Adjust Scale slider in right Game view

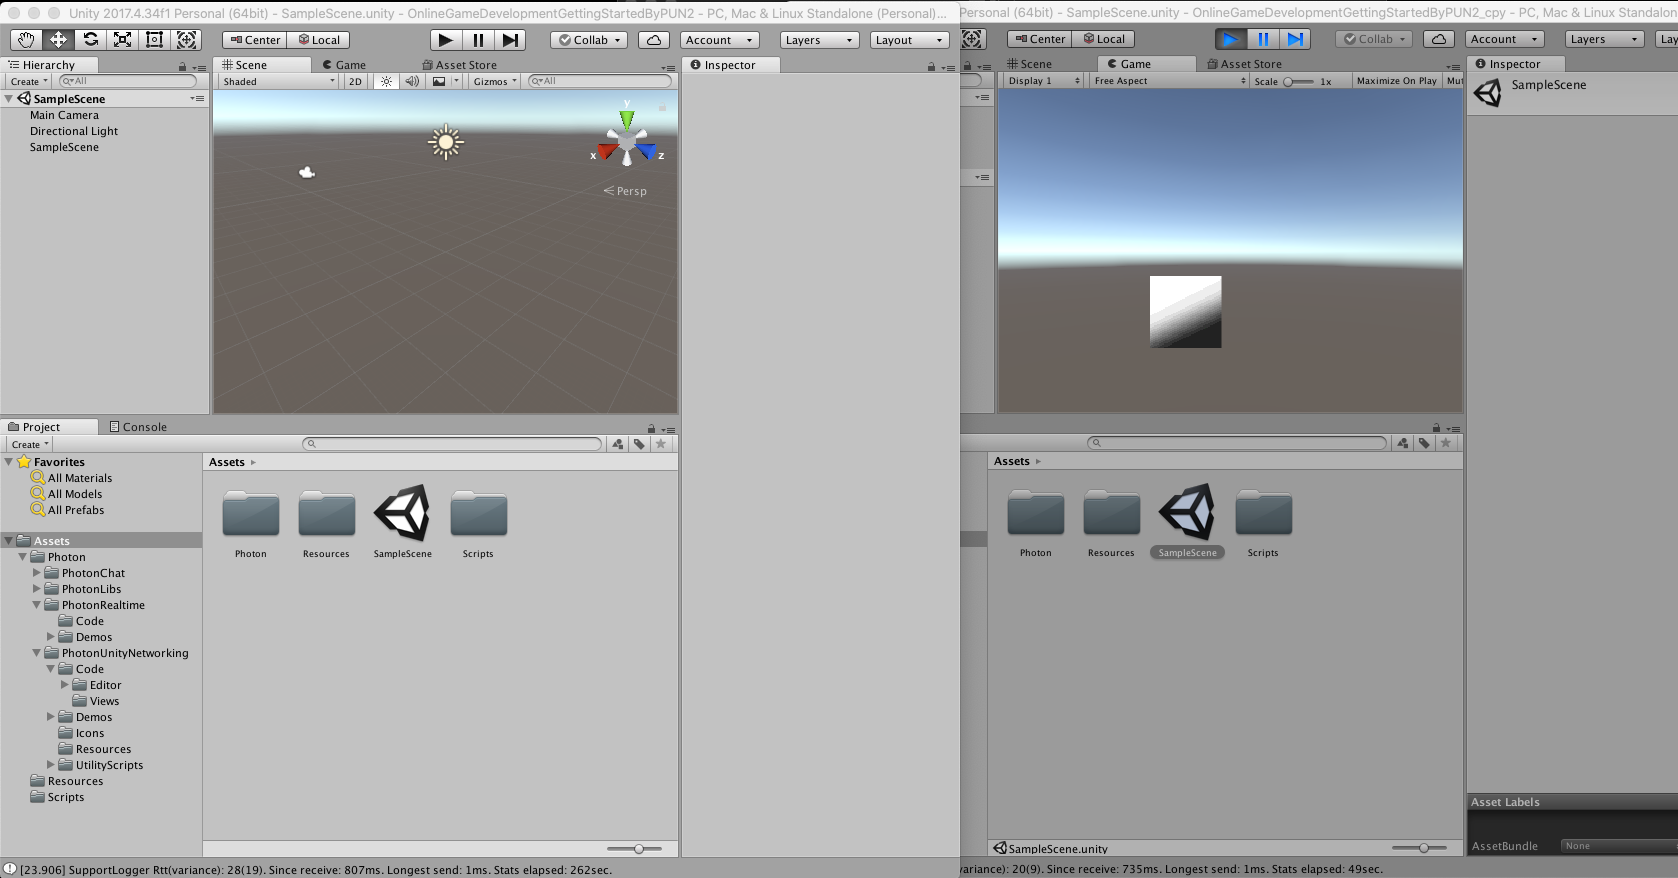[x=1299, y=82]
